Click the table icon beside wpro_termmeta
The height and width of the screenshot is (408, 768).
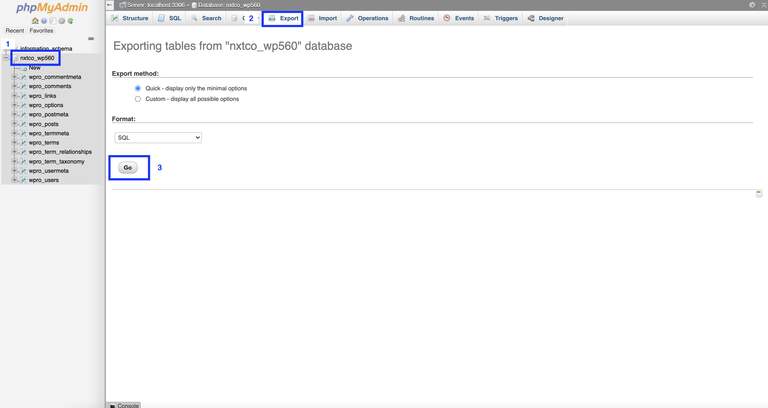(x=23, y=133)
